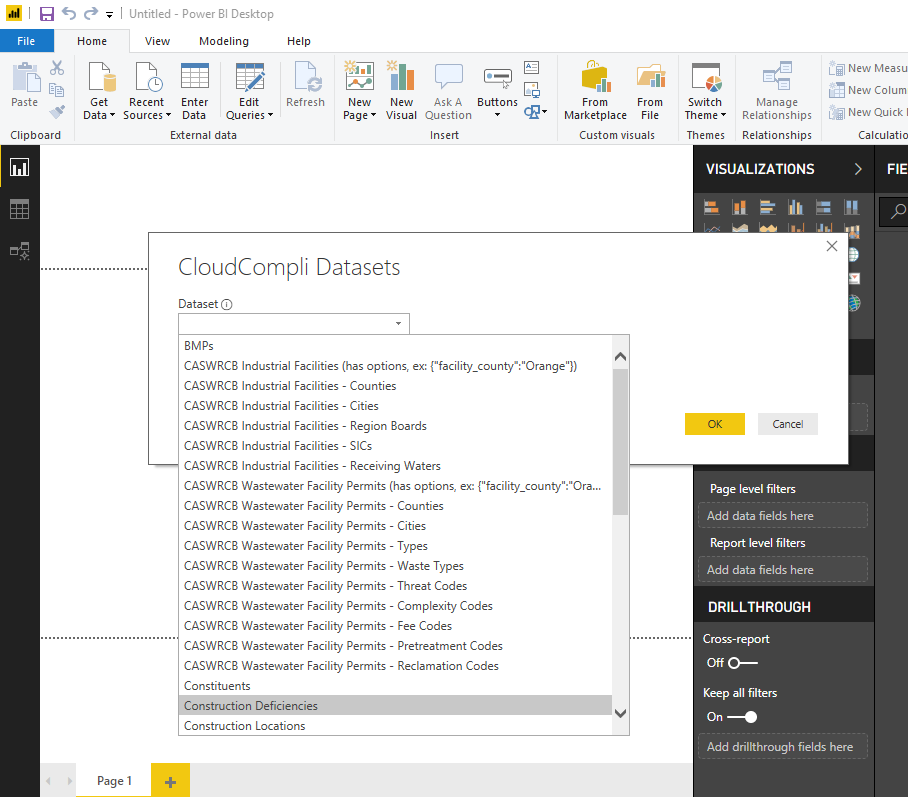The height and width of the screenshot is (797, 908).
Task: Open the File menu tab
Action: tap(27, 41)
